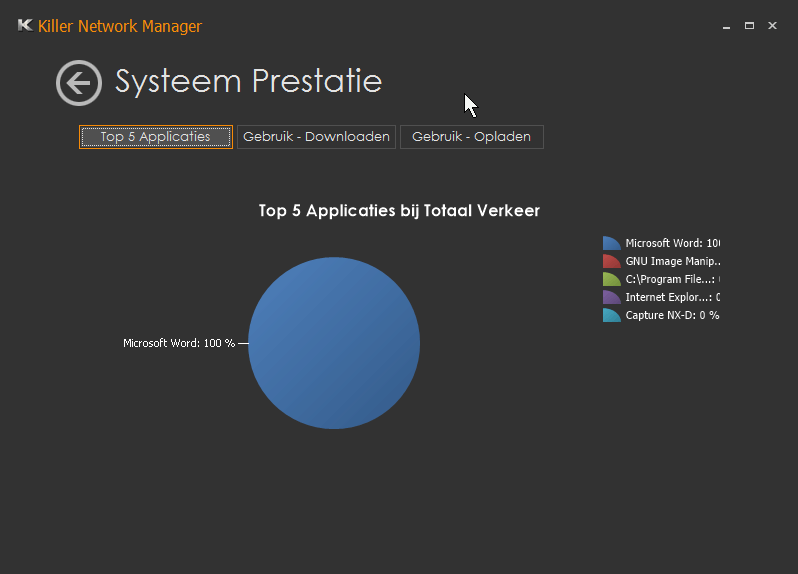Select the purple Internet Explor legend swatch
This screenshot has width=798, height=574.
point(612,297)
